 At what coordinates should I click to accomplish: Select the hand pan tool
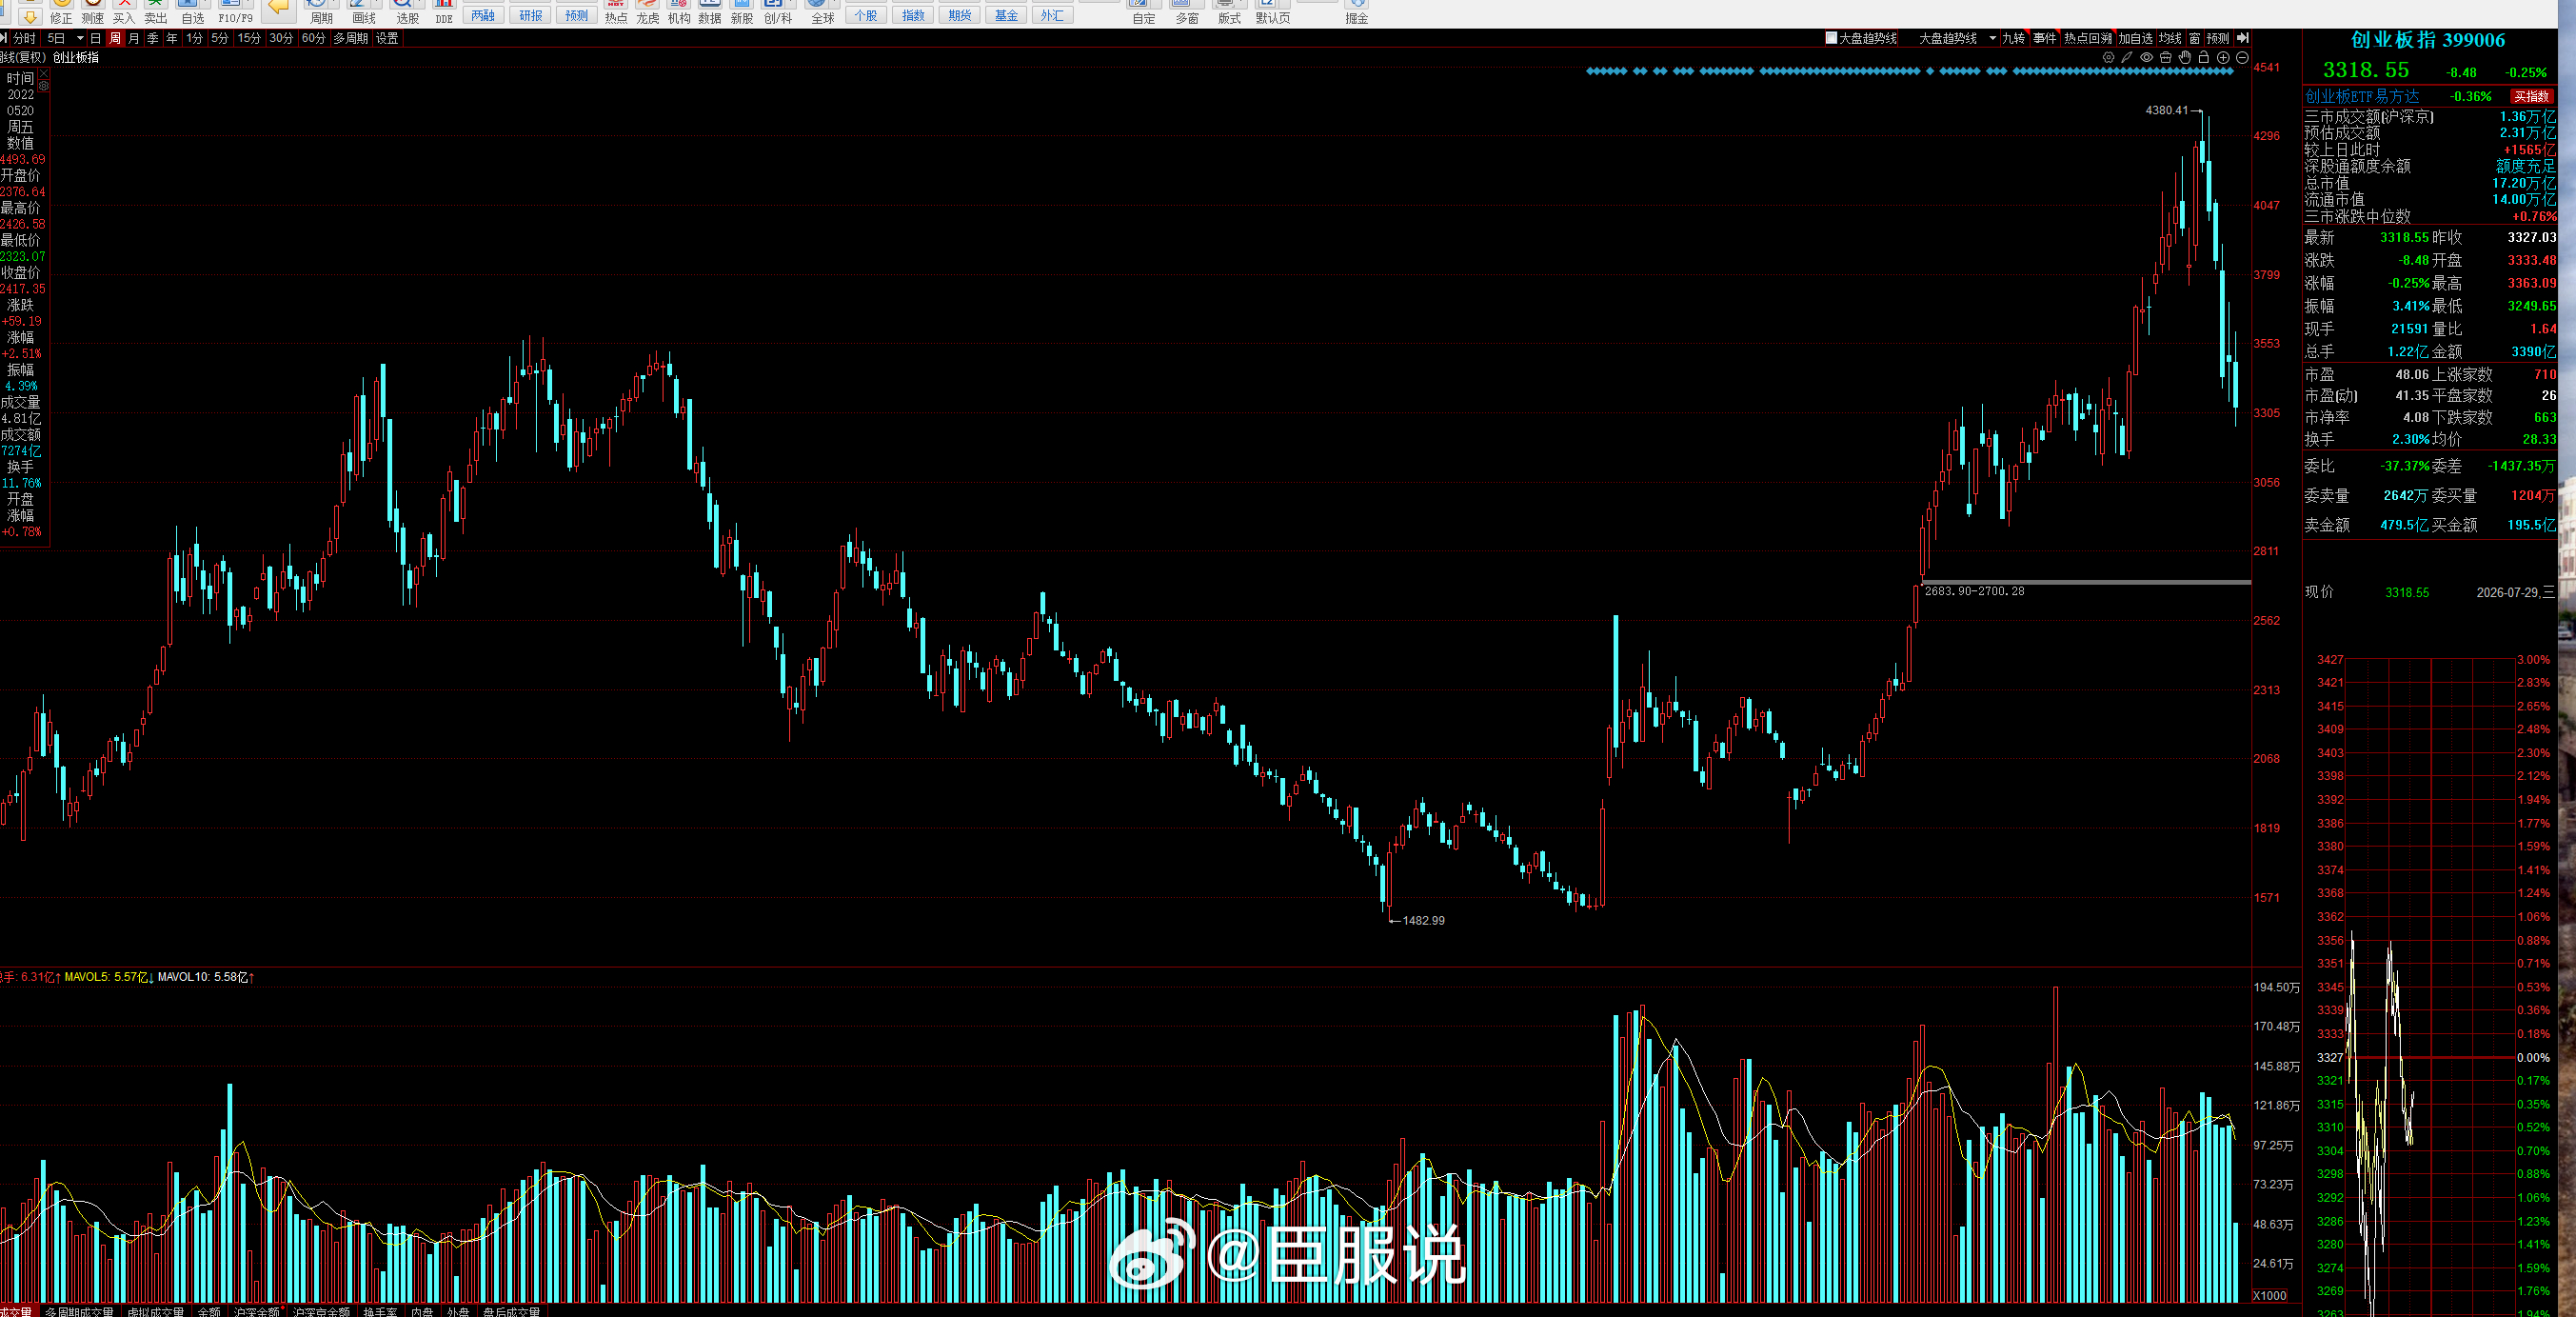(2185, 58)
